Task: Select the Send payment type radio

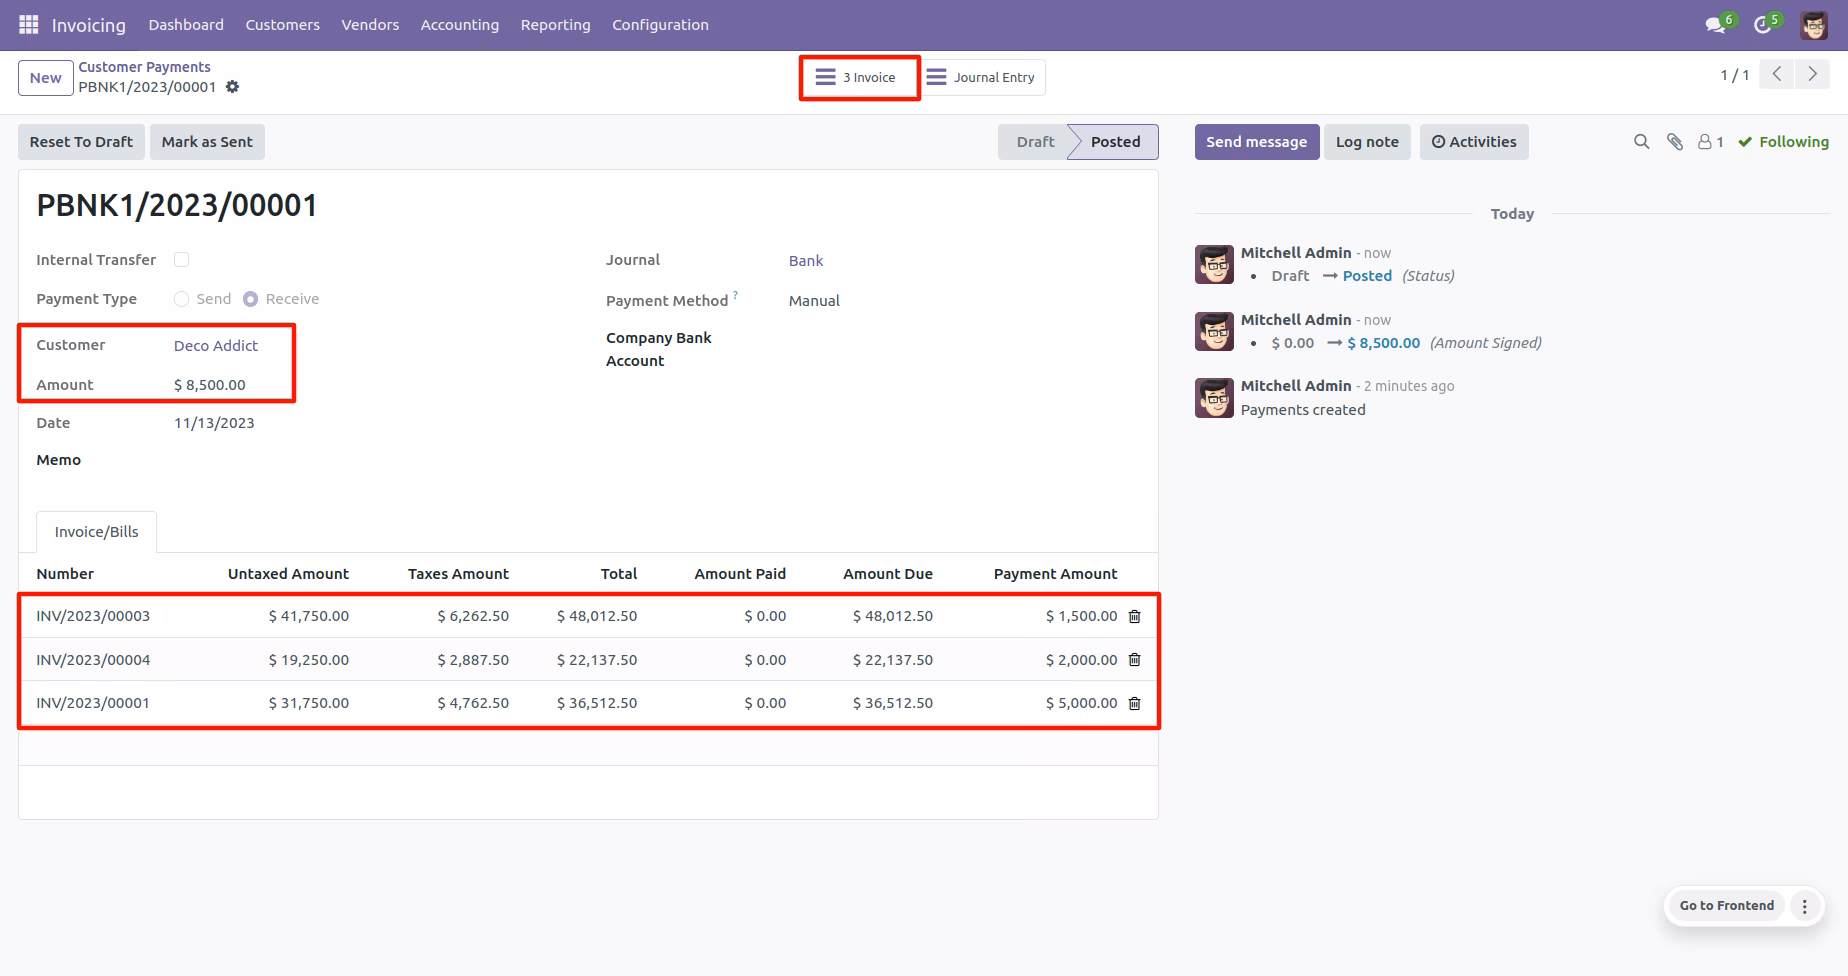Action: 181,299
